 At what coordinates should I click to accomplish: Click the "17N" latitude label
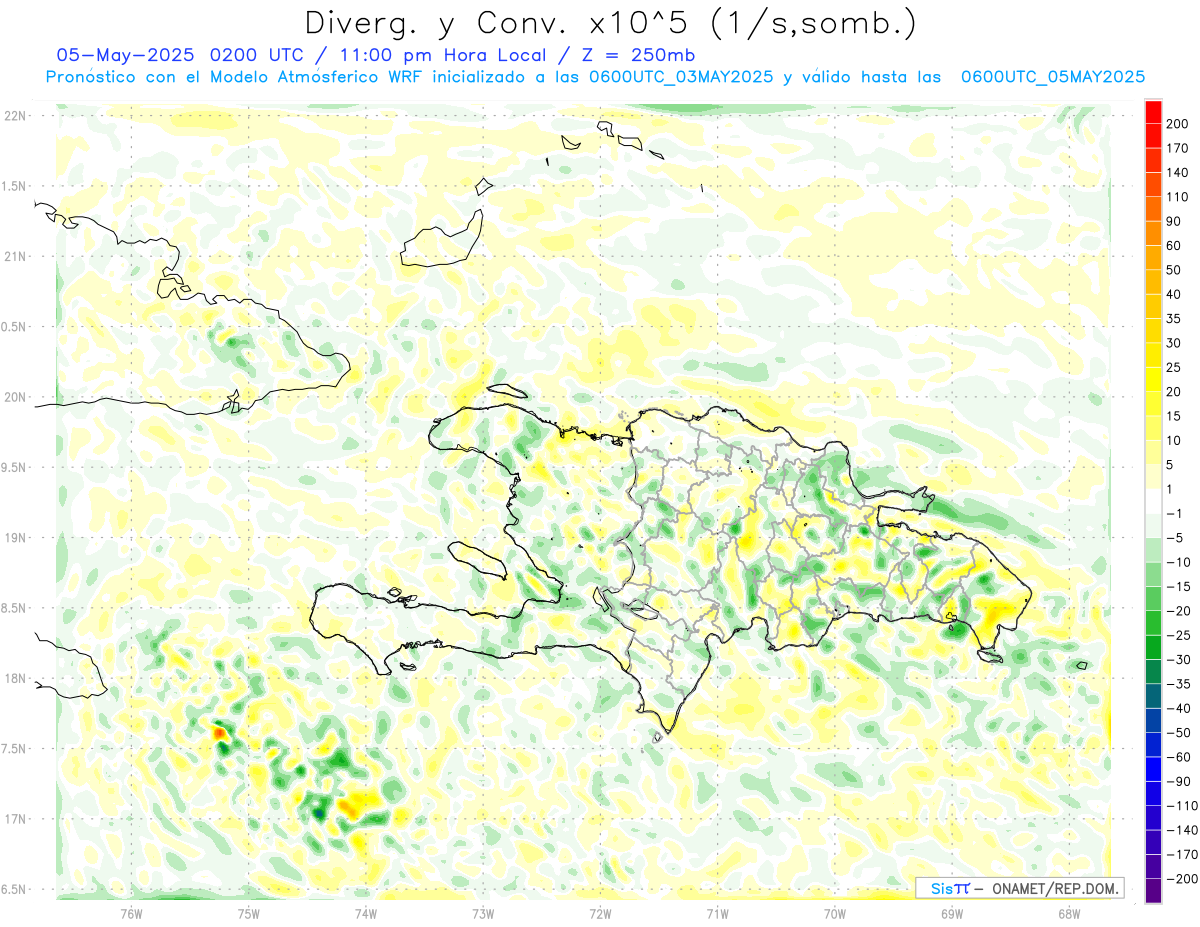15,819
